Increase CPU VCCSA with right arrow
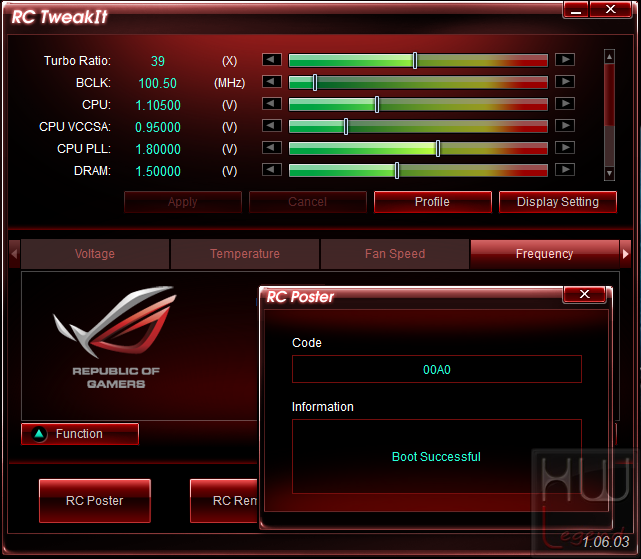Viewport: 641px width, 559px height. tap(565, 126)
